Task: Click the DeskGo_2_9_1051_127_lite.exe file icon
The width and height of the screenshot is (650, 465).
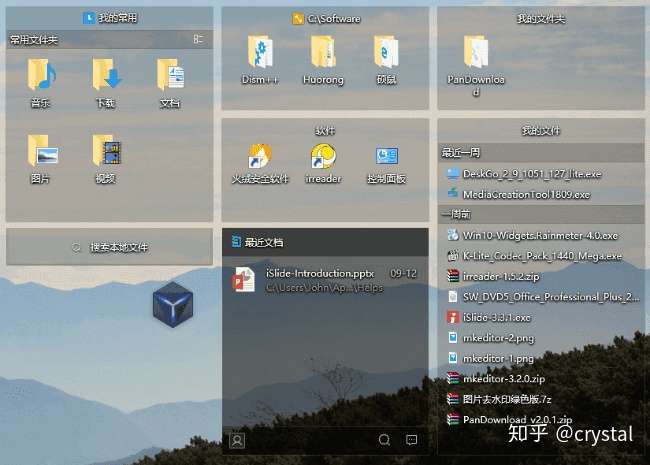Action: coord(453,174)
